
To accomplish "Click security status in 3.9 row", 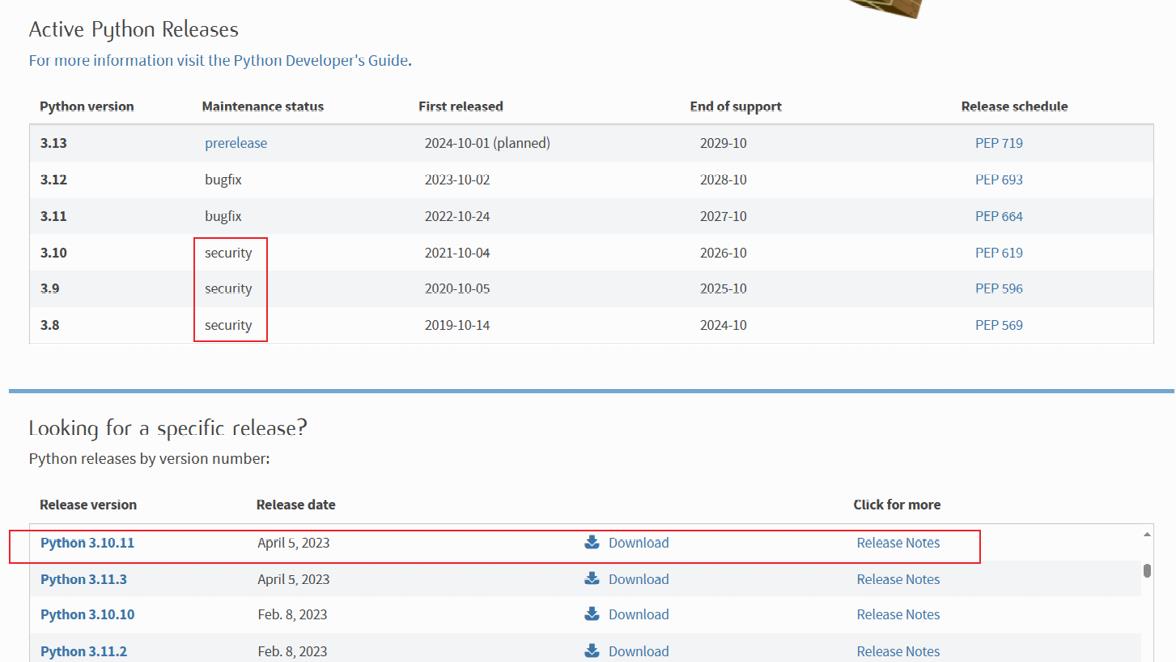I will 228,288.
